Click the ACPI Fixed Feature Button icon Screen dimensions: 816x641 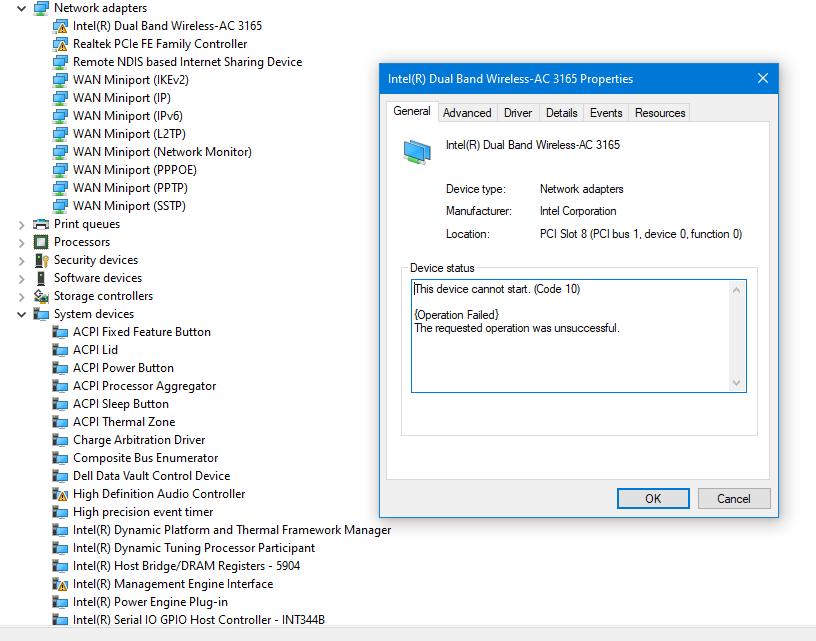[x=60, y=332]
